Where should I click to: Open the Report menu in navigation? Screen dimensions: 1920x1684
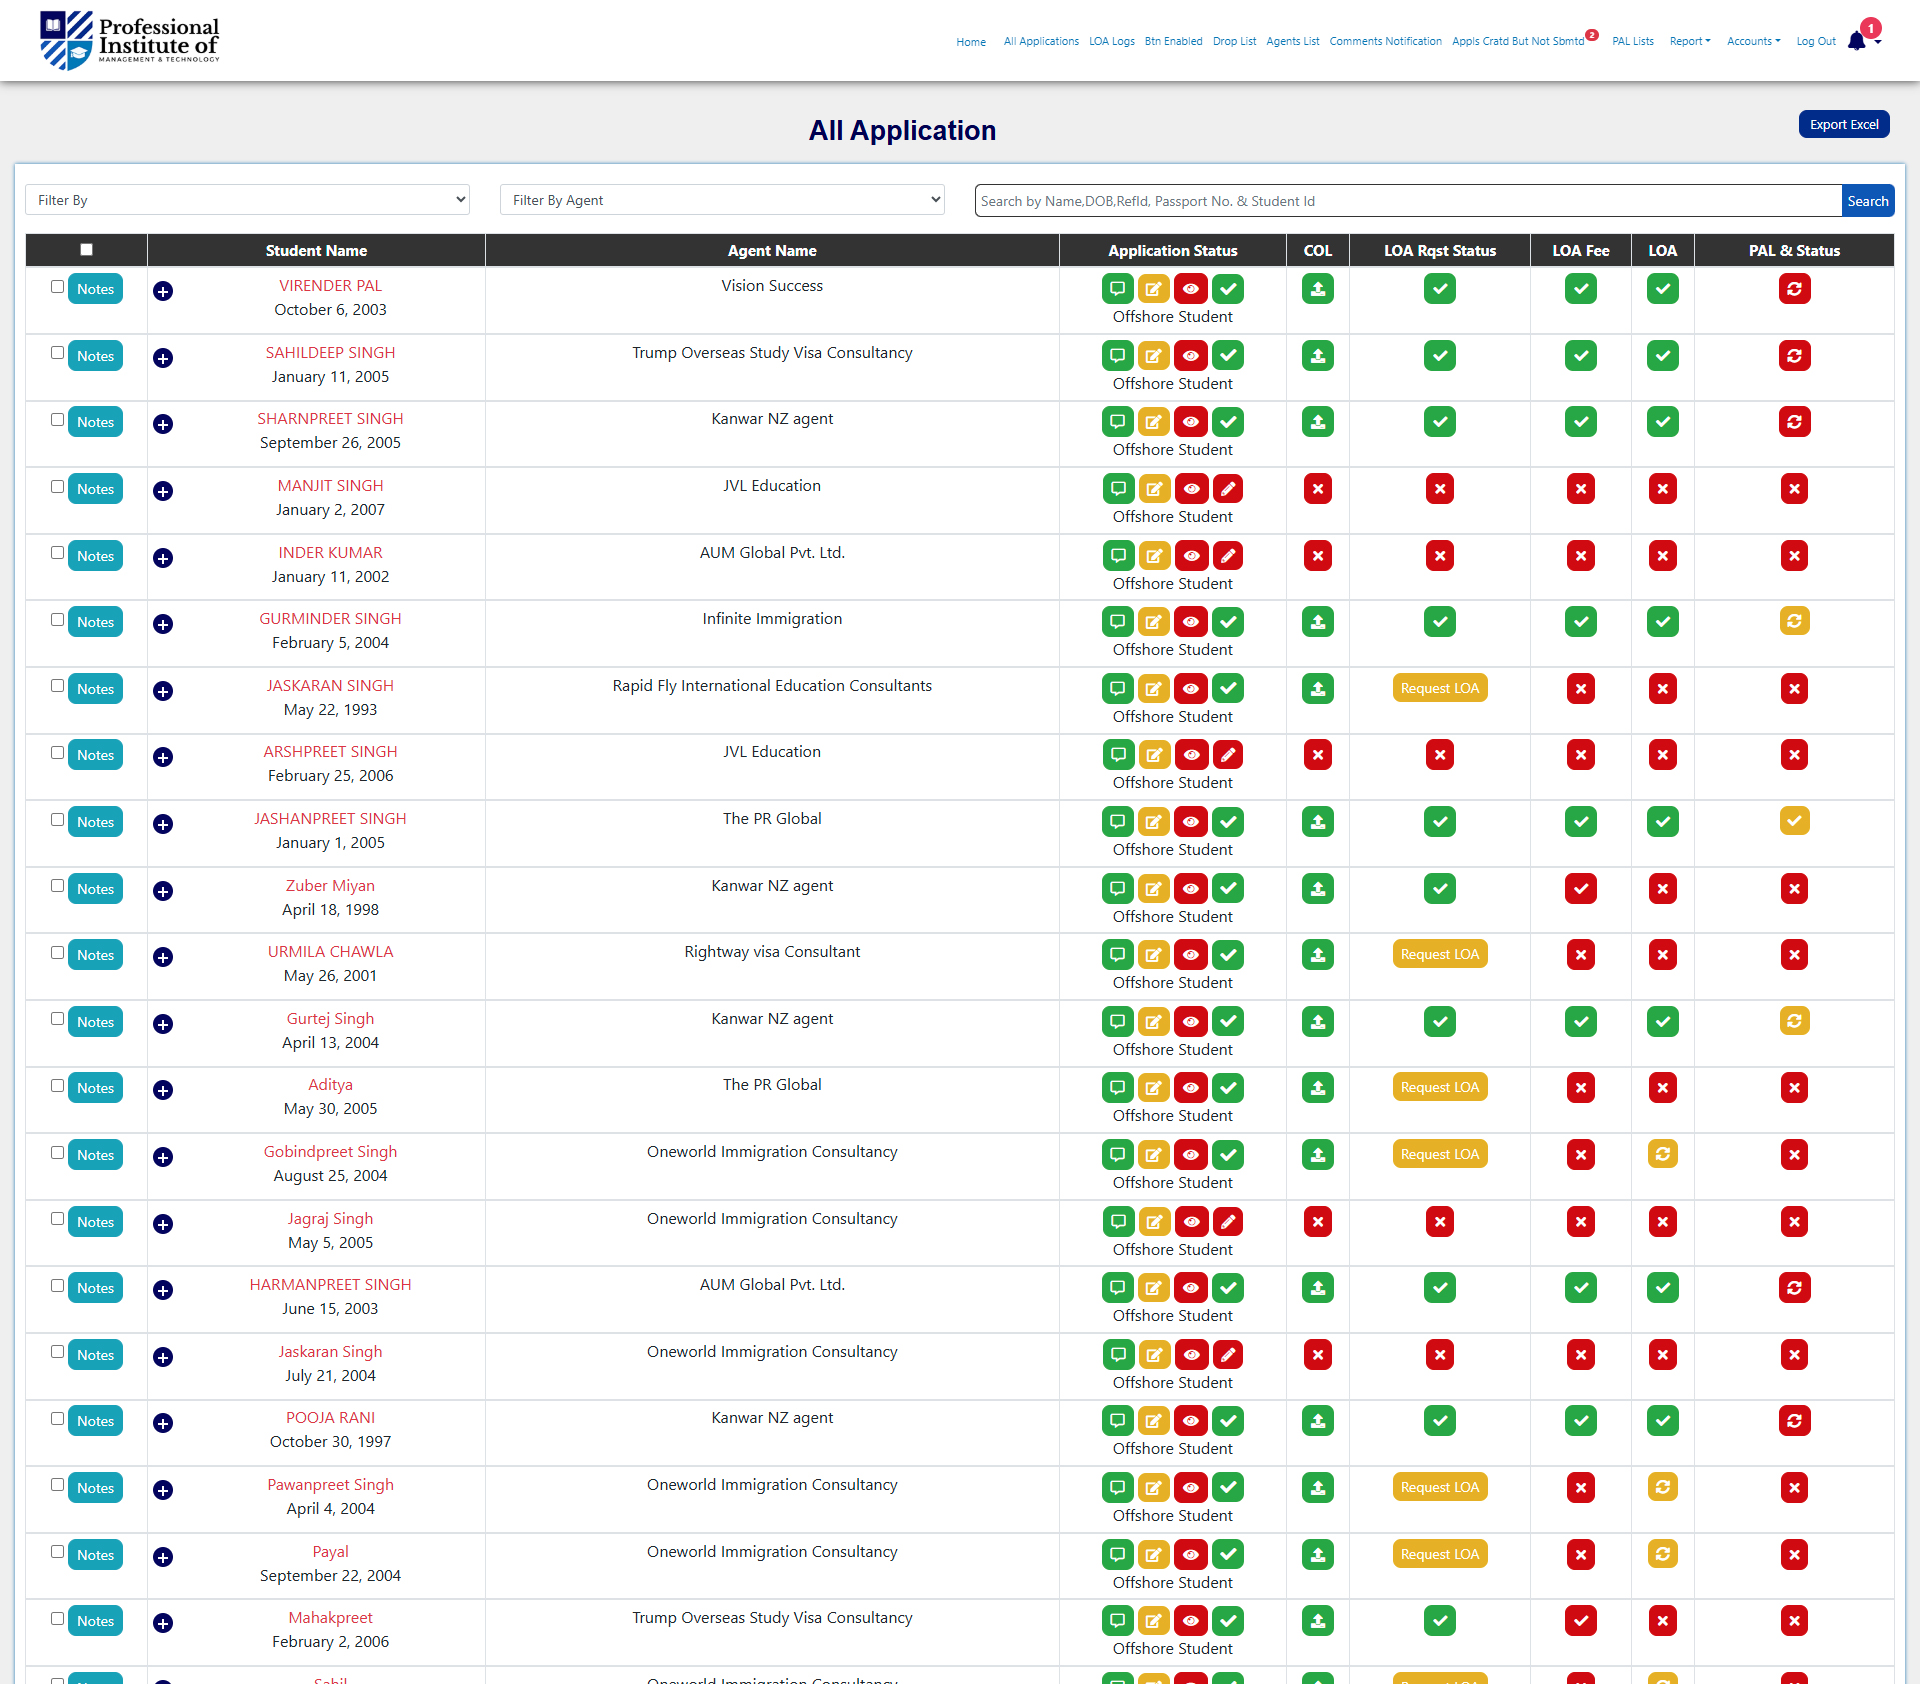1689,41
